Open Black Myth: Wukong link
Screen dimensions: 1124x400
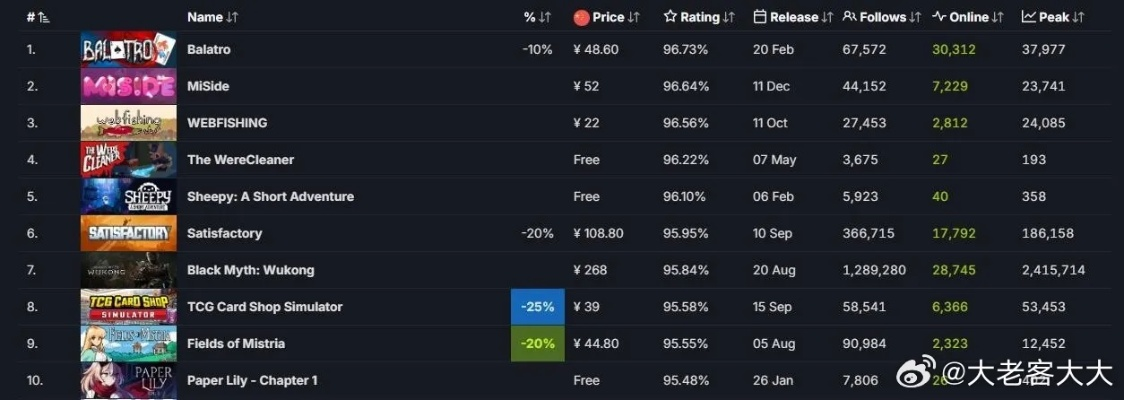pyautogui.click(x=250, y=270)
